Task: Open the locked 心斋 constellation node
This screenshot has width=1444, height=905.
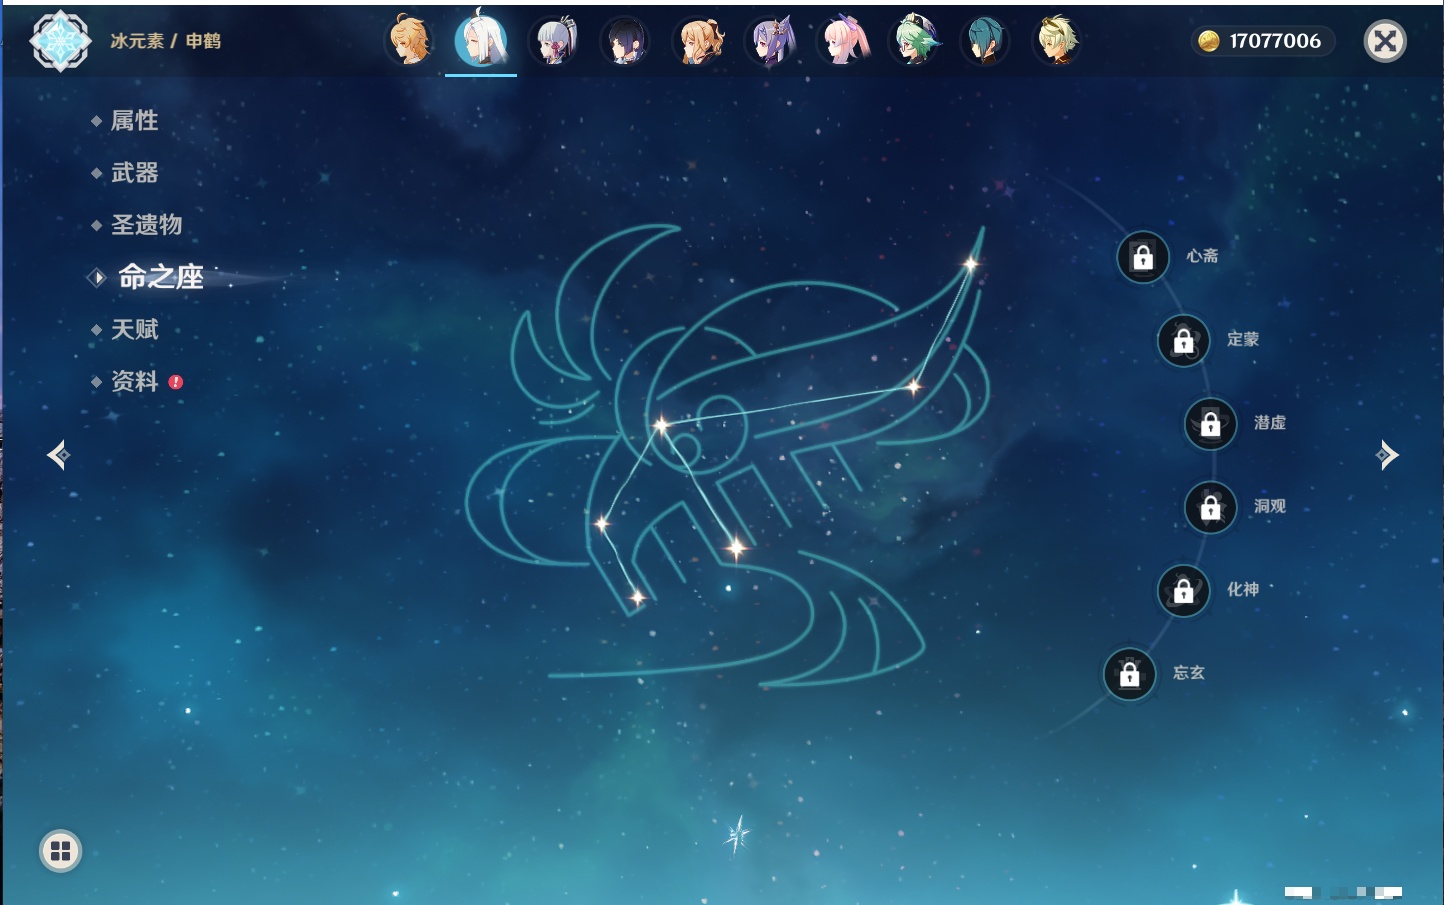Action: (1143, 257)
